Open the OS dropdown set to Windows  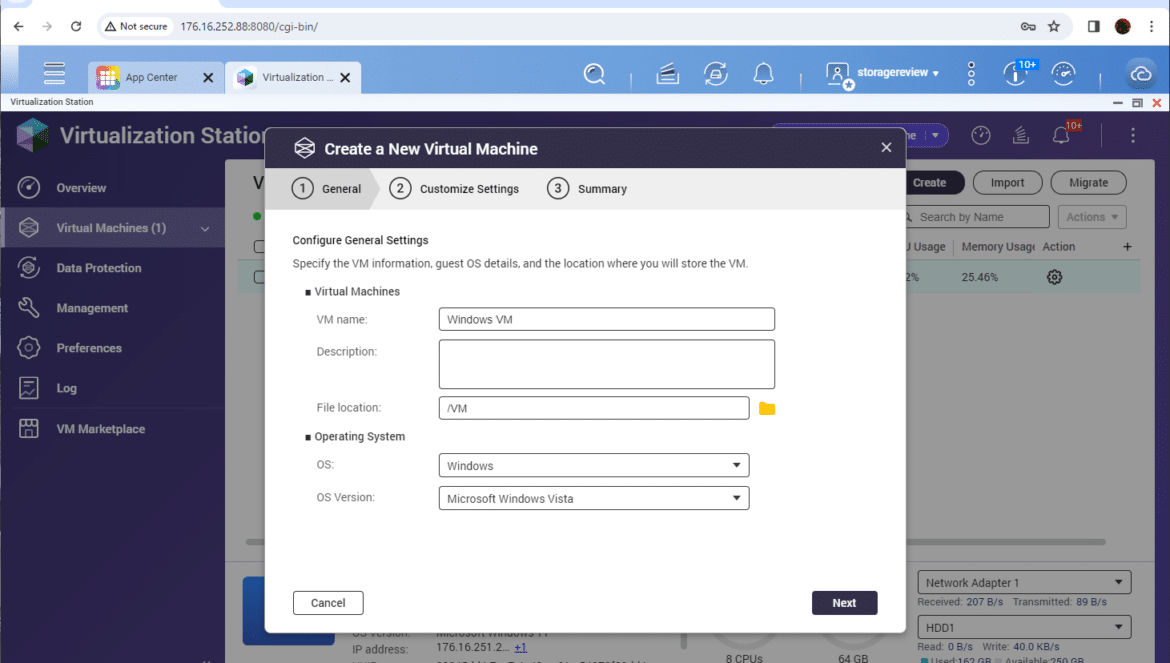point(594,465)
